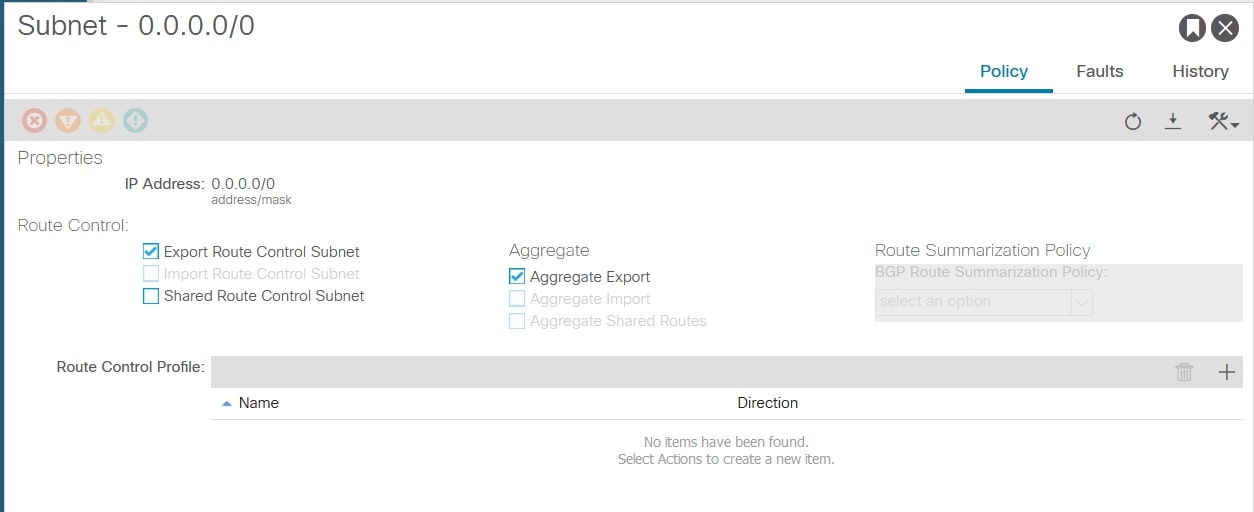This screenshot has width=1254, height=512.
Task: Toggle the Aggregate Export checkbox
Action: click(x=517, y=277)
